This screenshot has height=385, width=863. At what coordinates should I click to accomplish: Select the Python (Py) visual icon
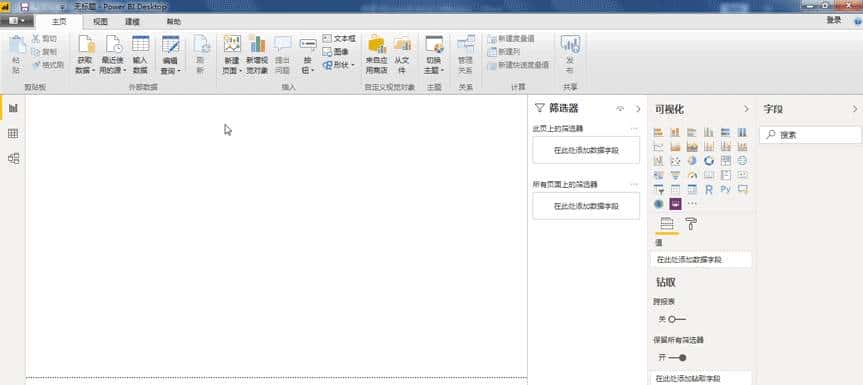coord(725,189)
